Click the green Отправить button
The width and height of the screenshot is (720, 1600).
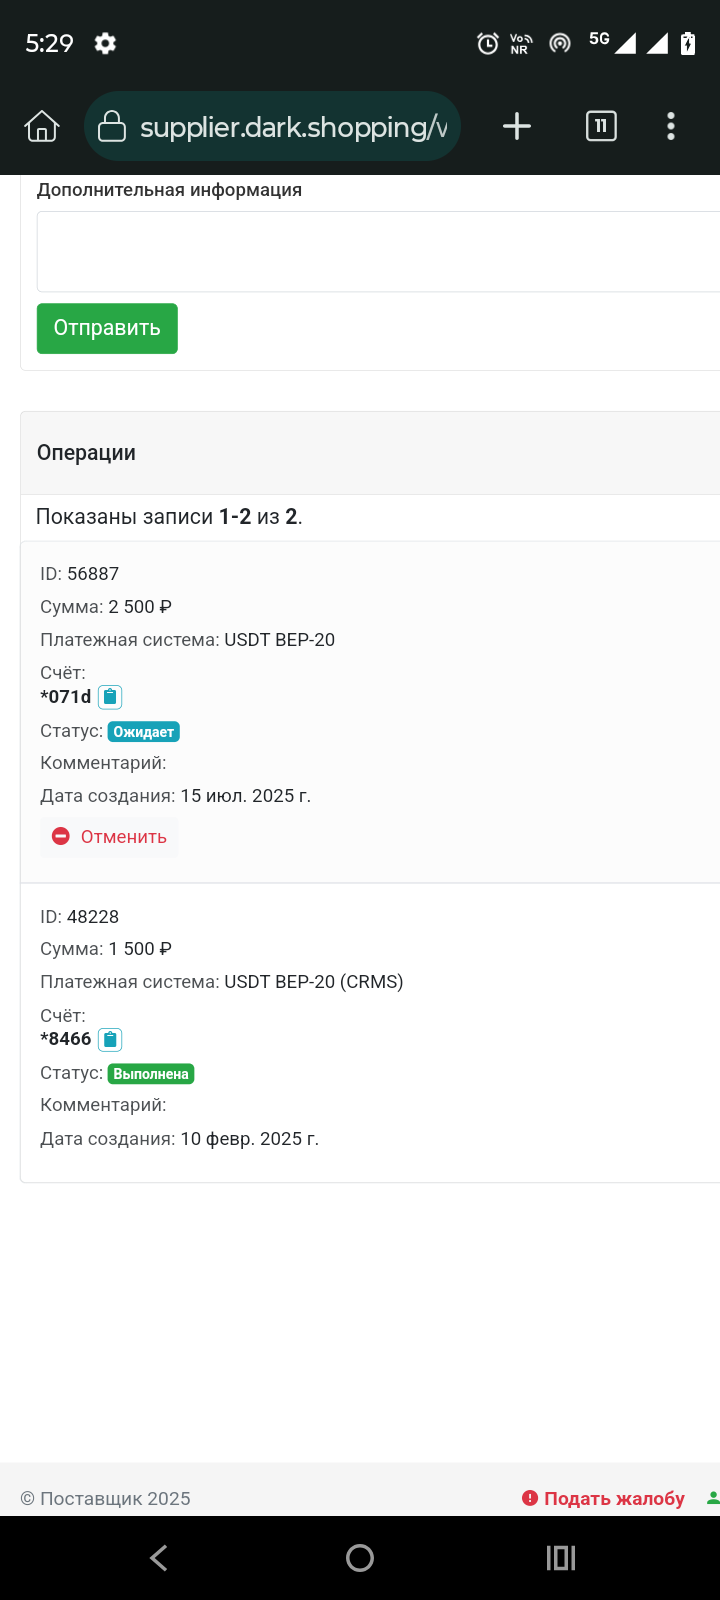click(x=107, y=328)
